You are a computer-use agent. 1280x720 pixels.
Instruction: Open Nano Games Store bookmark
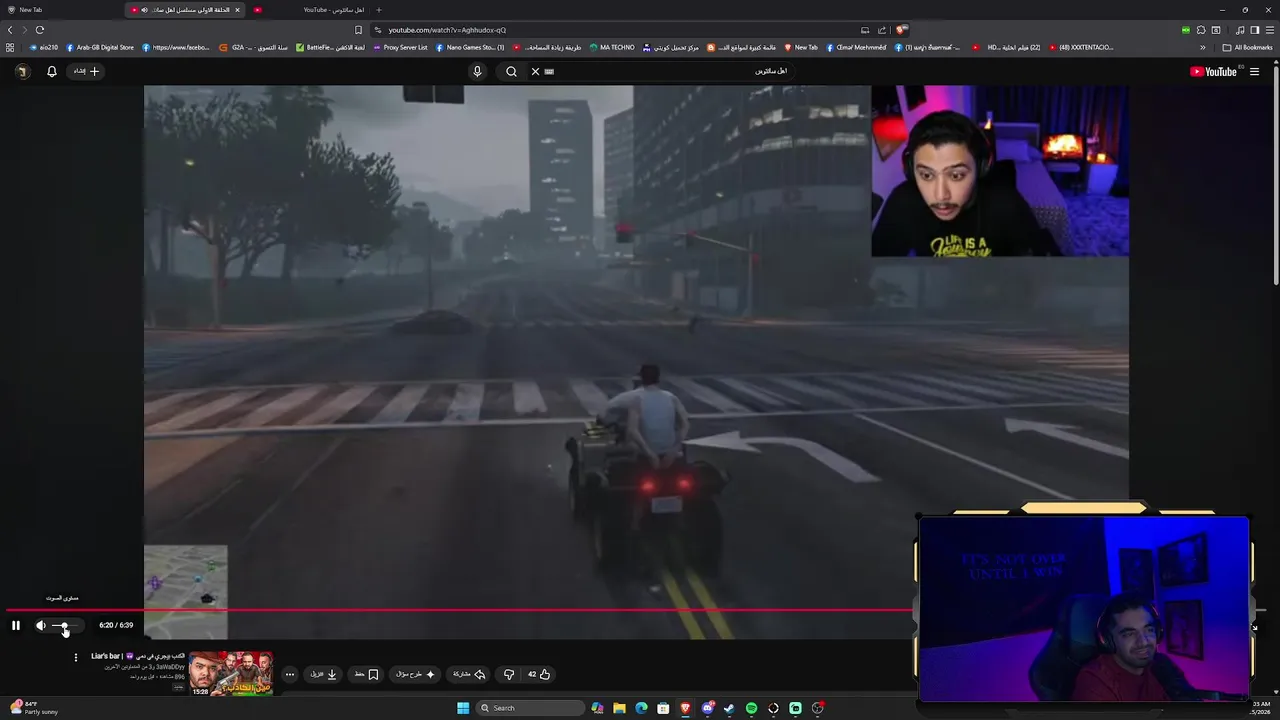(470, 47)
